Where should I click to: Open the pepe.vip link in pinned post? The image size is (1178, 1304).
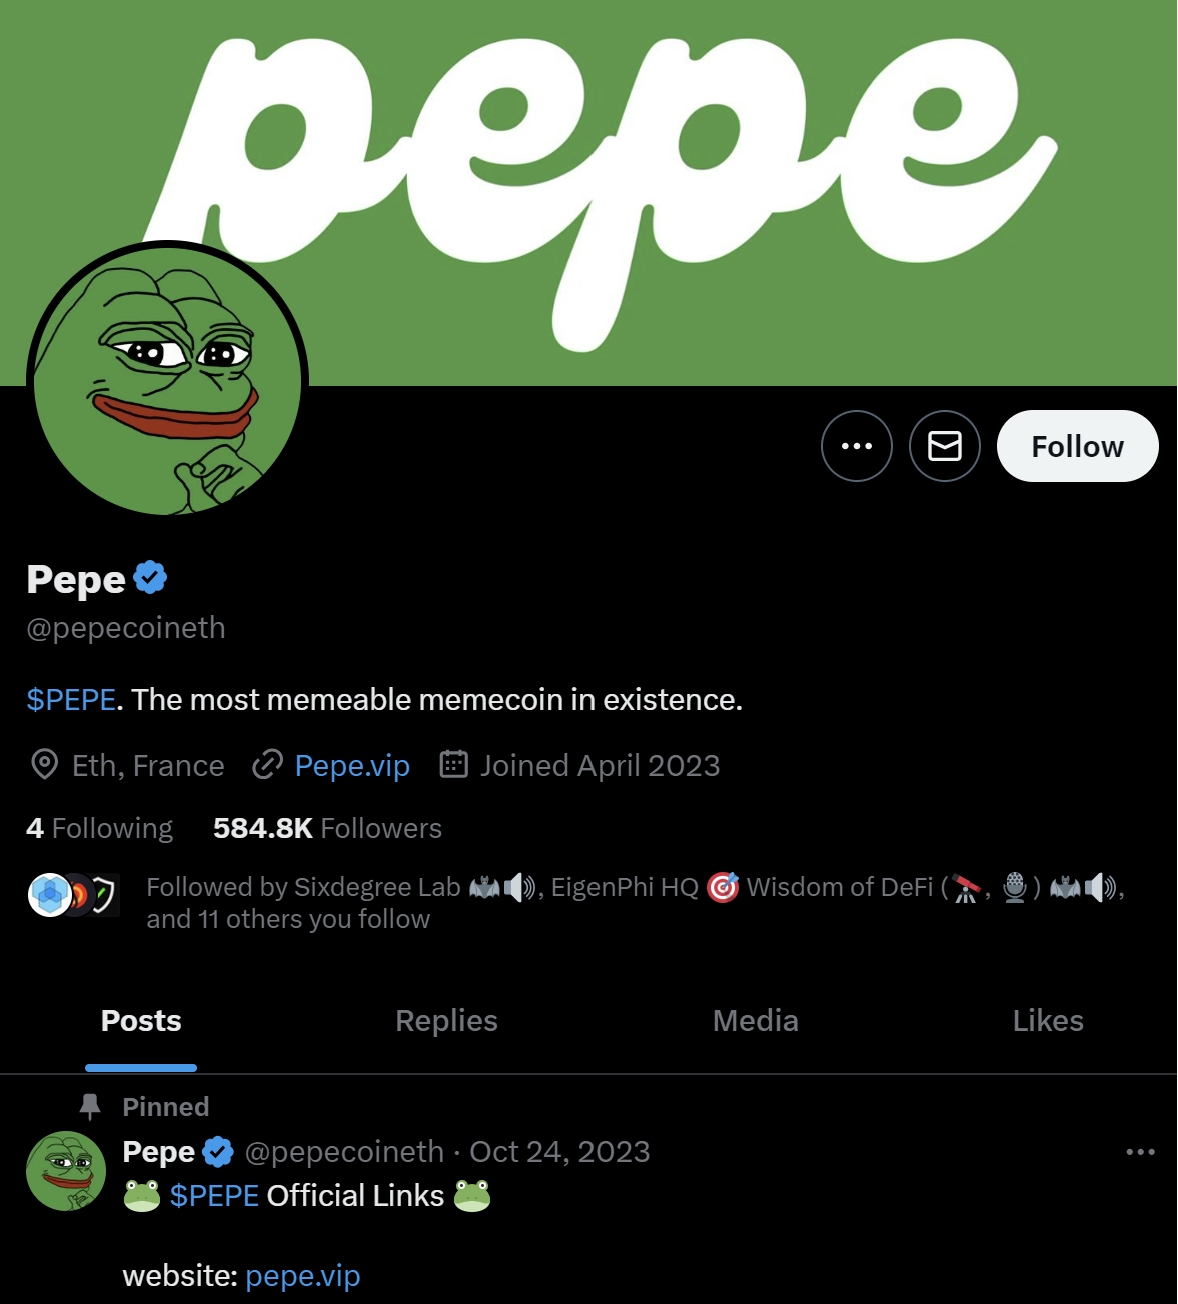[302, 1276]
